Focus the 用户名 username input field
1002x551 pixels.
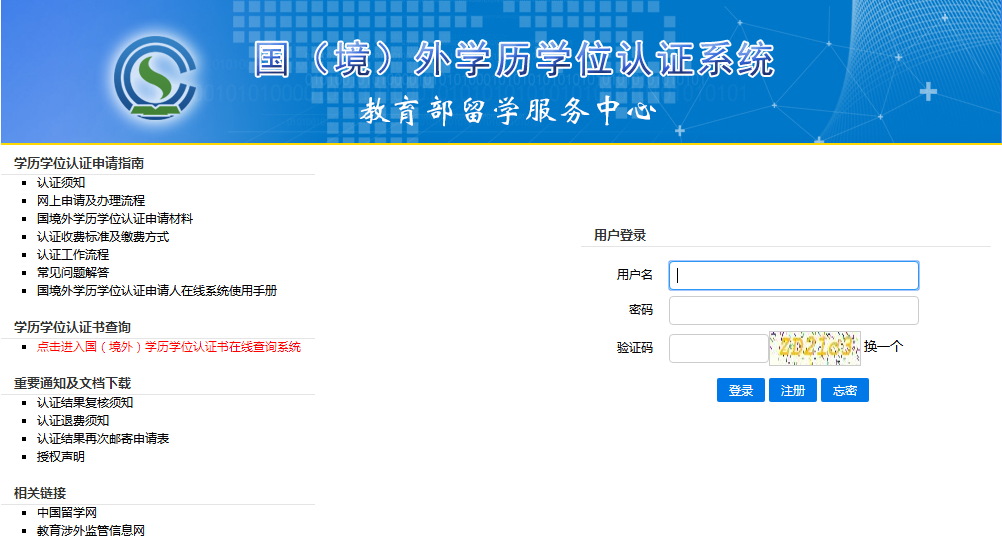point(793,276)
